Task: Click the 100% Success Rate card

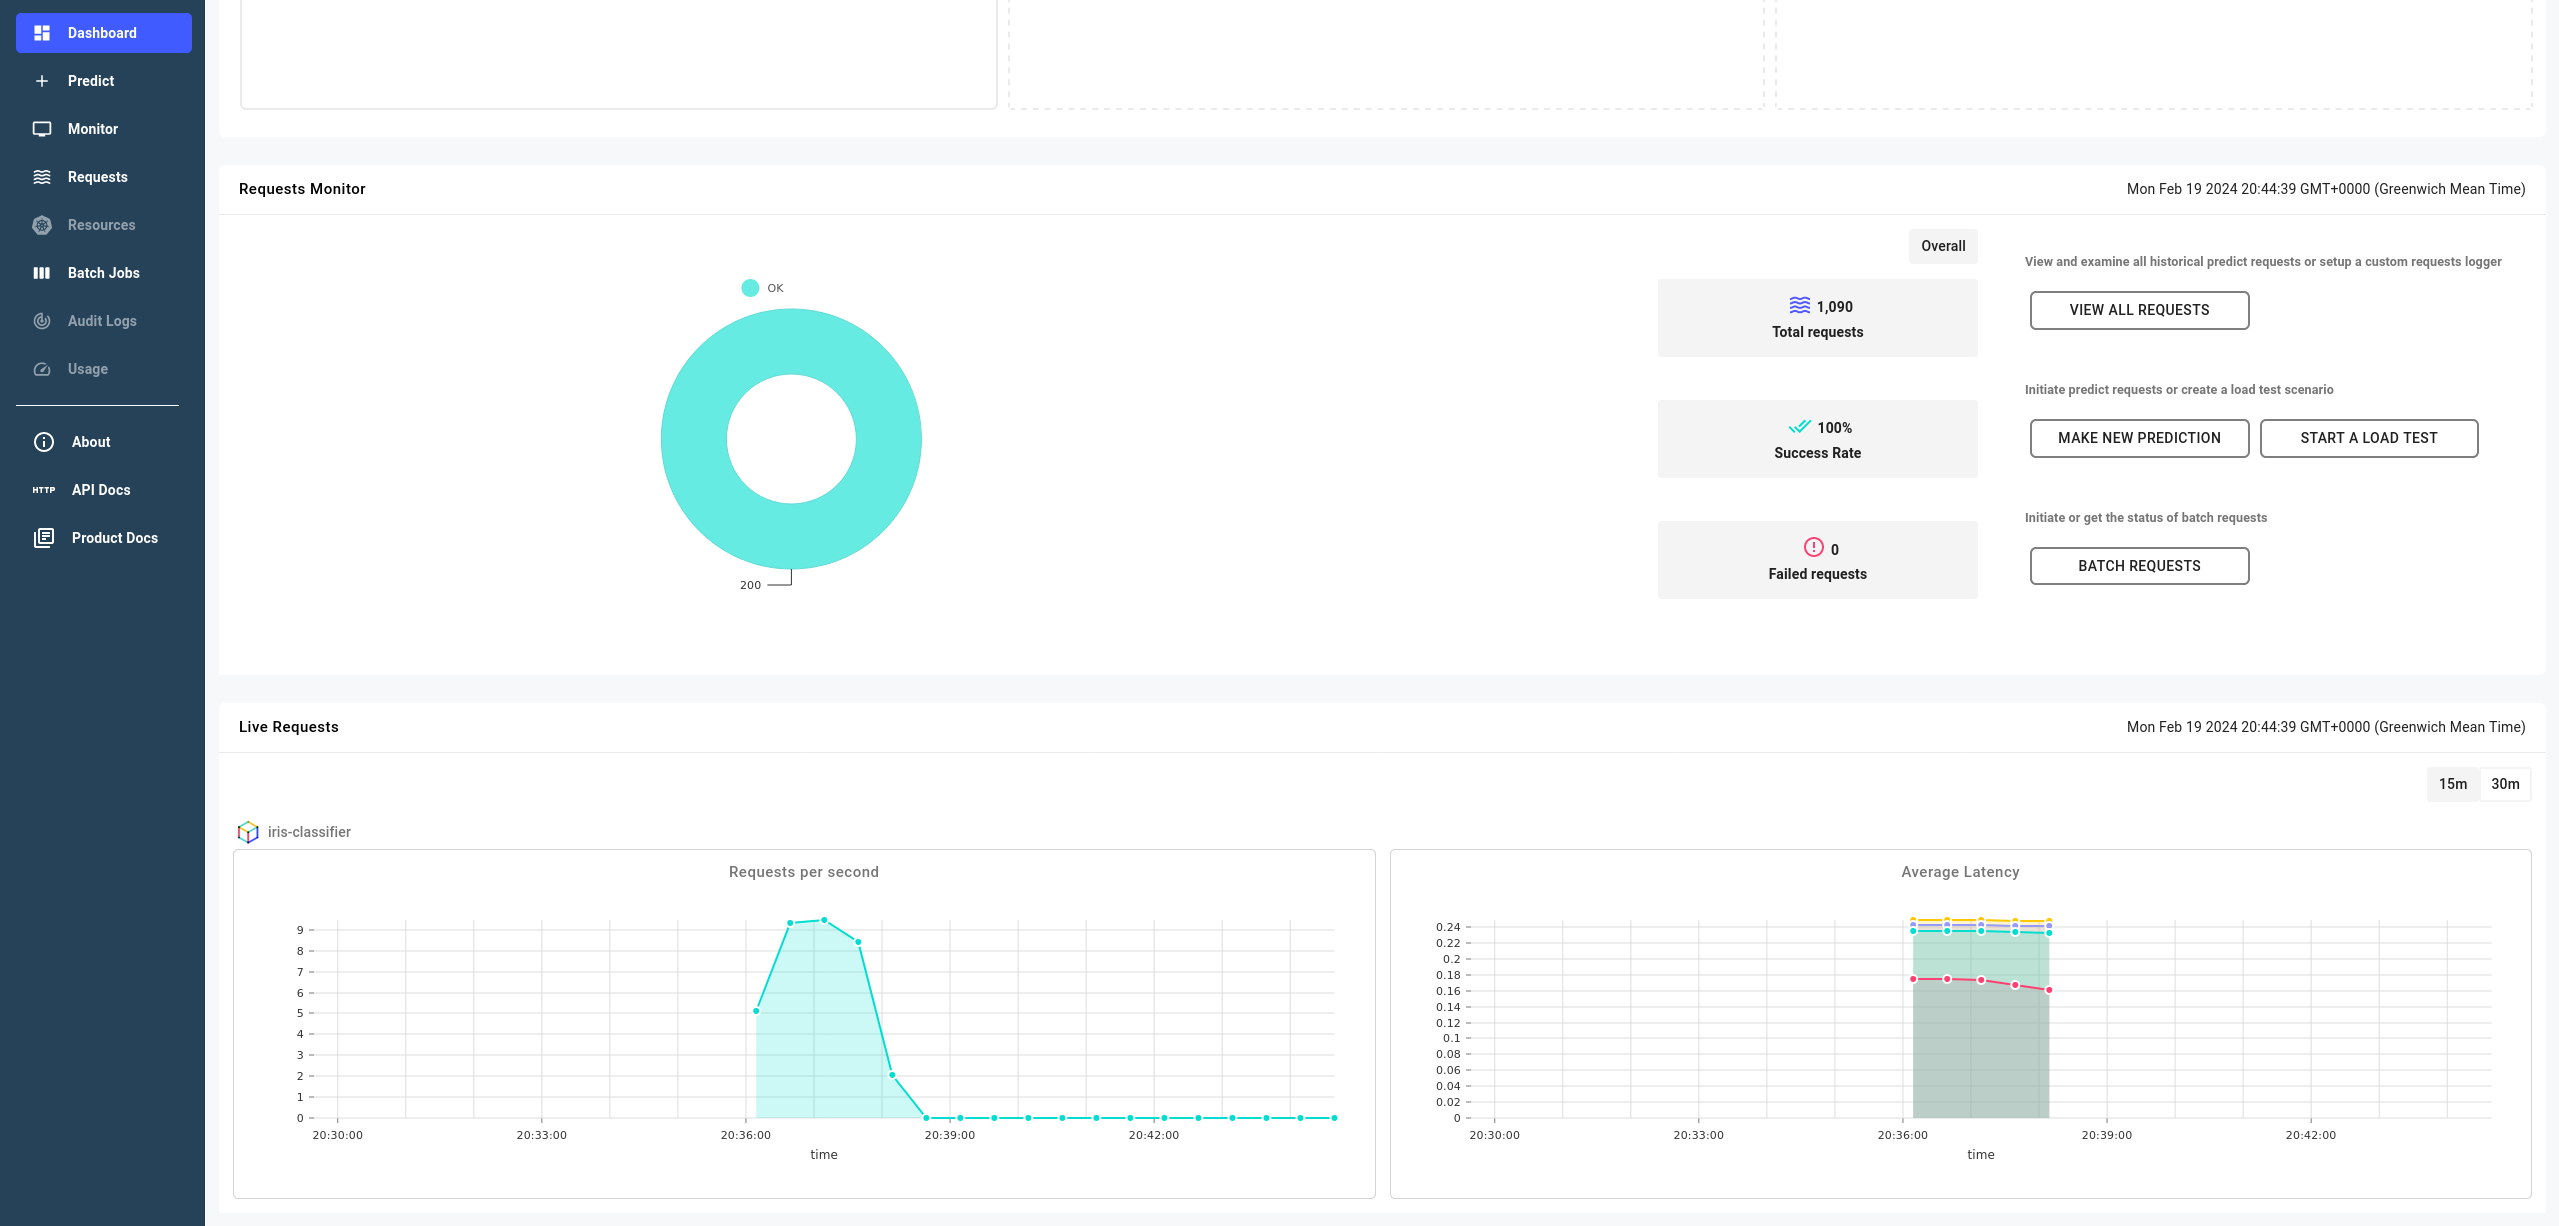Action: click(x=1817, y=439)
